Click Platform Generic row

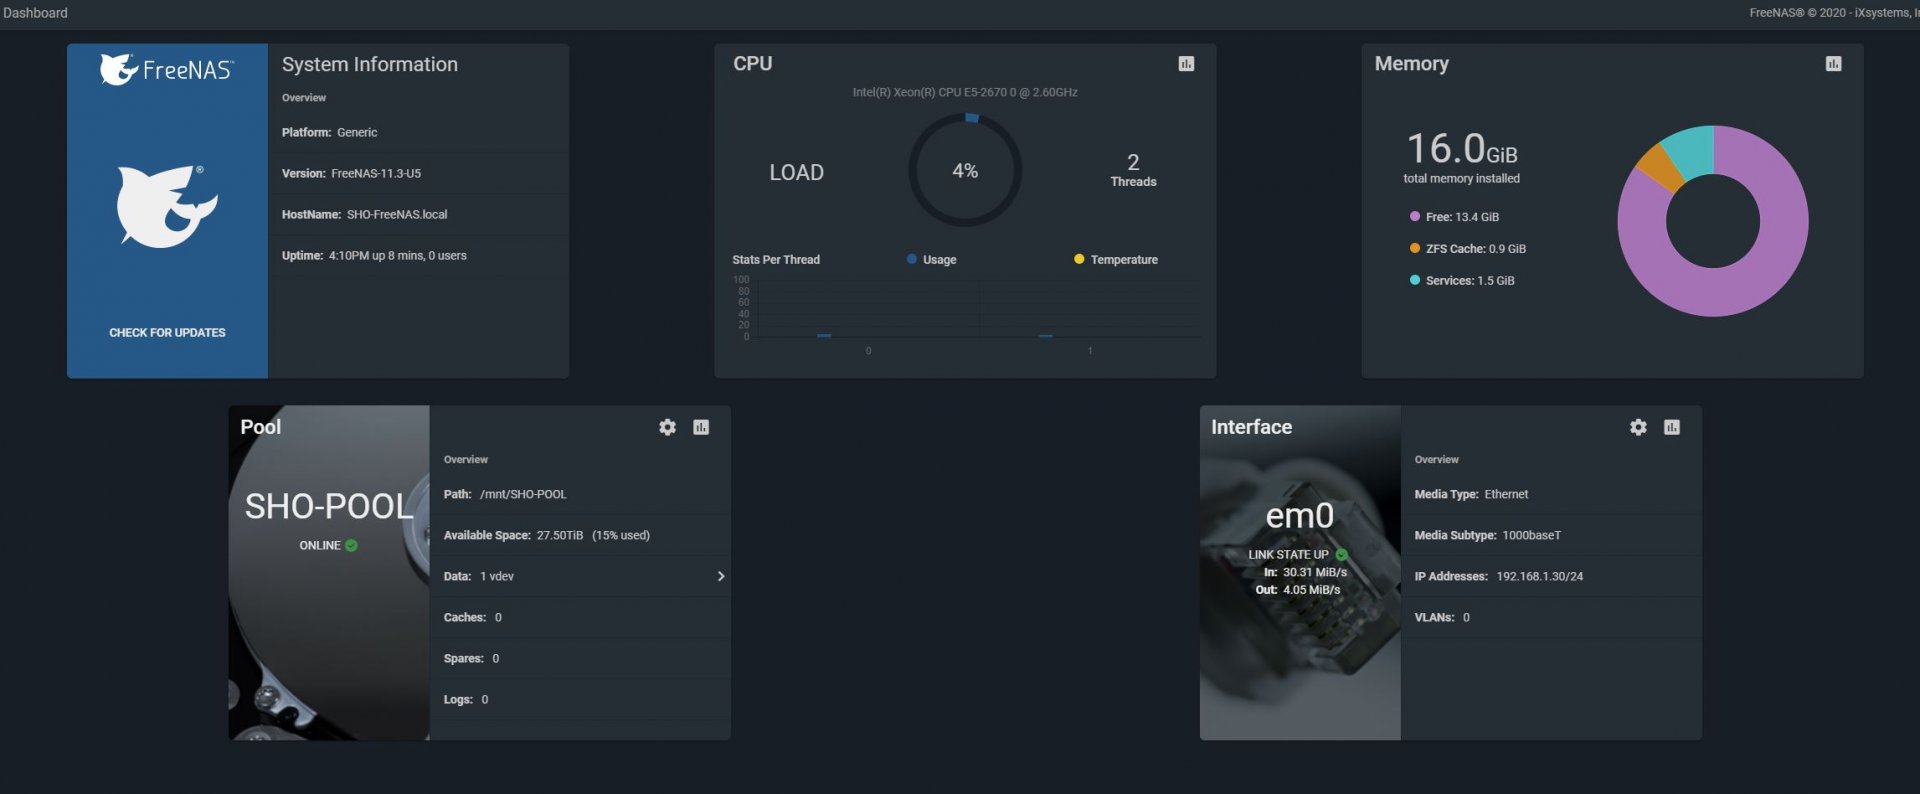(x=419, y=132)
